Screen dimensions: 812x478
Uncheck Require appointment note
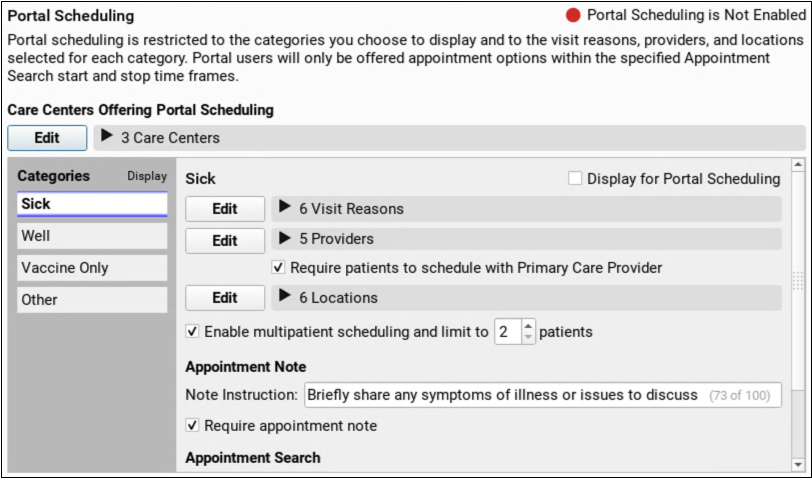coord(193,426)
